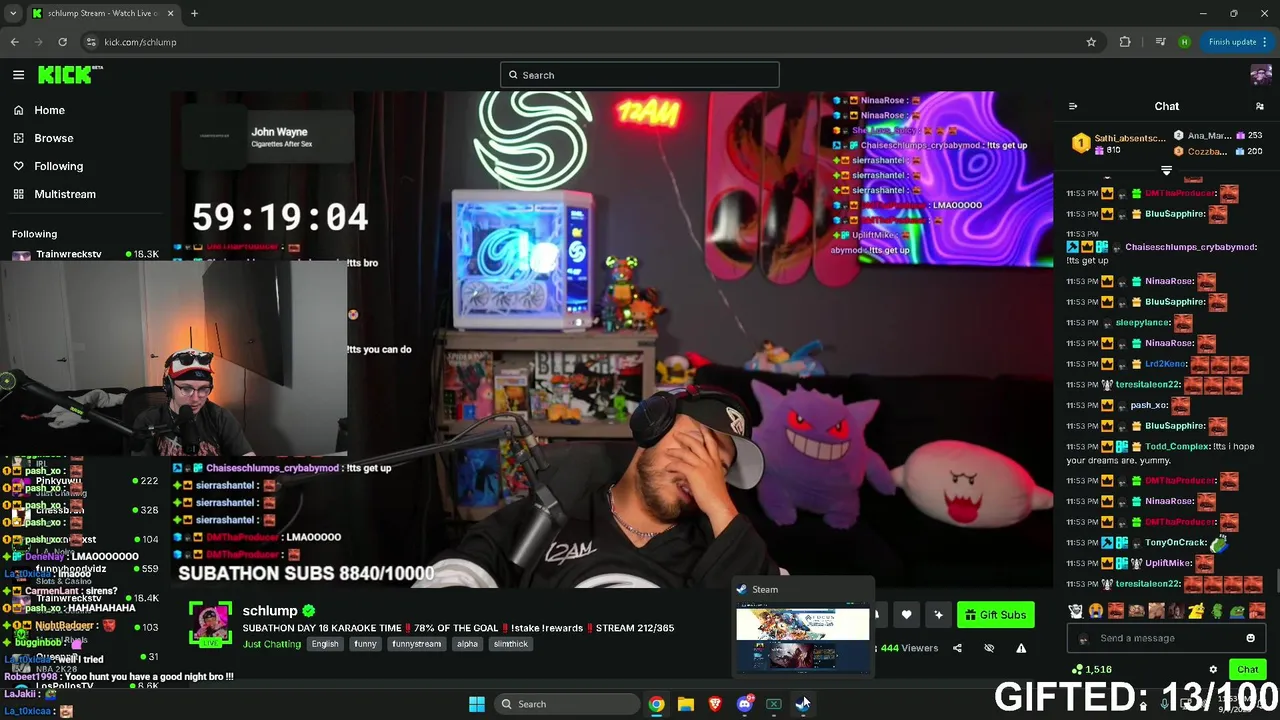Screen dimensions: 1280x720
Task: Open Trainwreckstv in the Following list
Action: [86, 254]
